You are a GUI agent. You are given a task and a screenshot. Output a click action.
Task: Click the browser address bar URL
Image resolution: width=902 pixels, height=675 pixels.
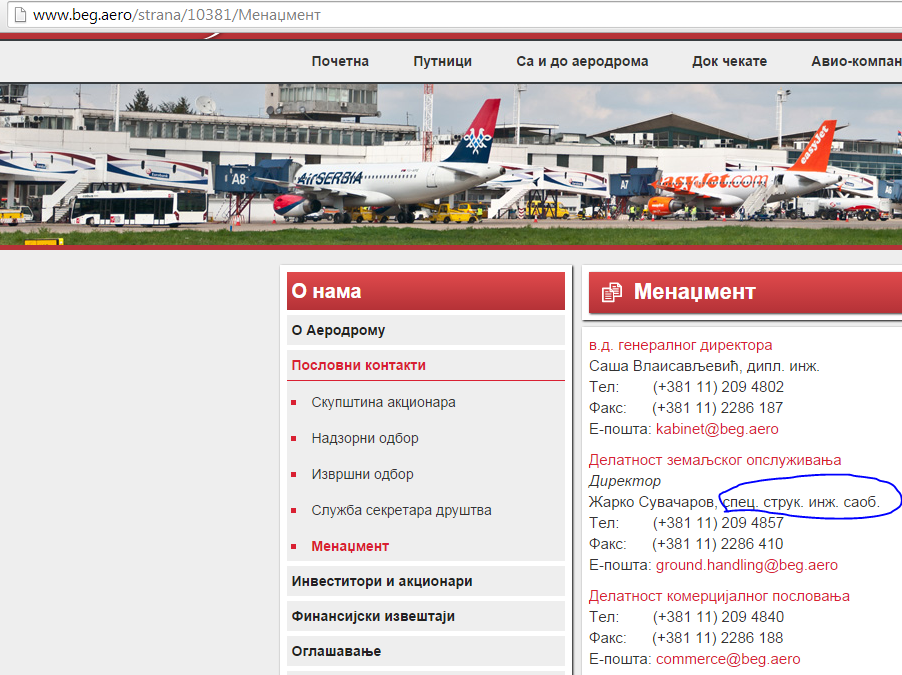tap(177, 14)
